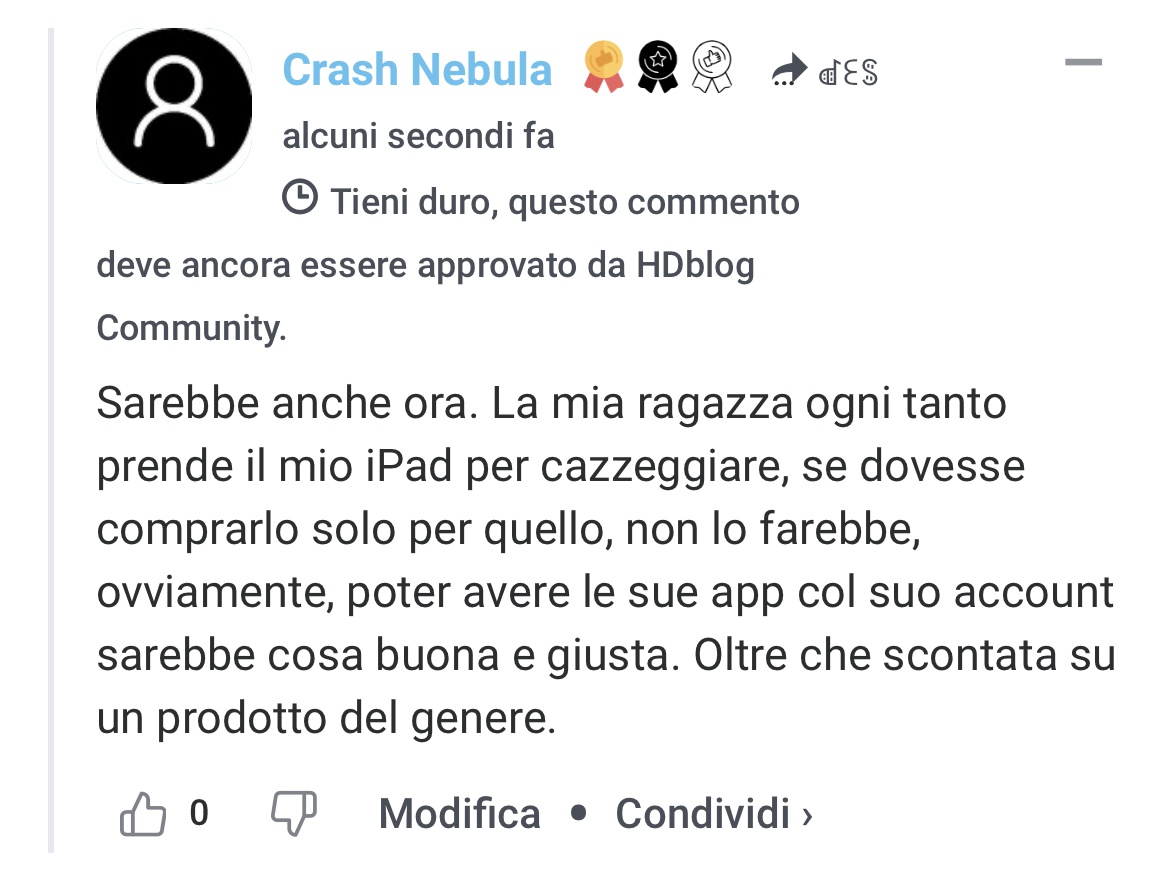Click the 'Tieni duro' pending approval notice
Image resolution: width=1170 pixels, height=874 pixels.
(x=448, y=264)
